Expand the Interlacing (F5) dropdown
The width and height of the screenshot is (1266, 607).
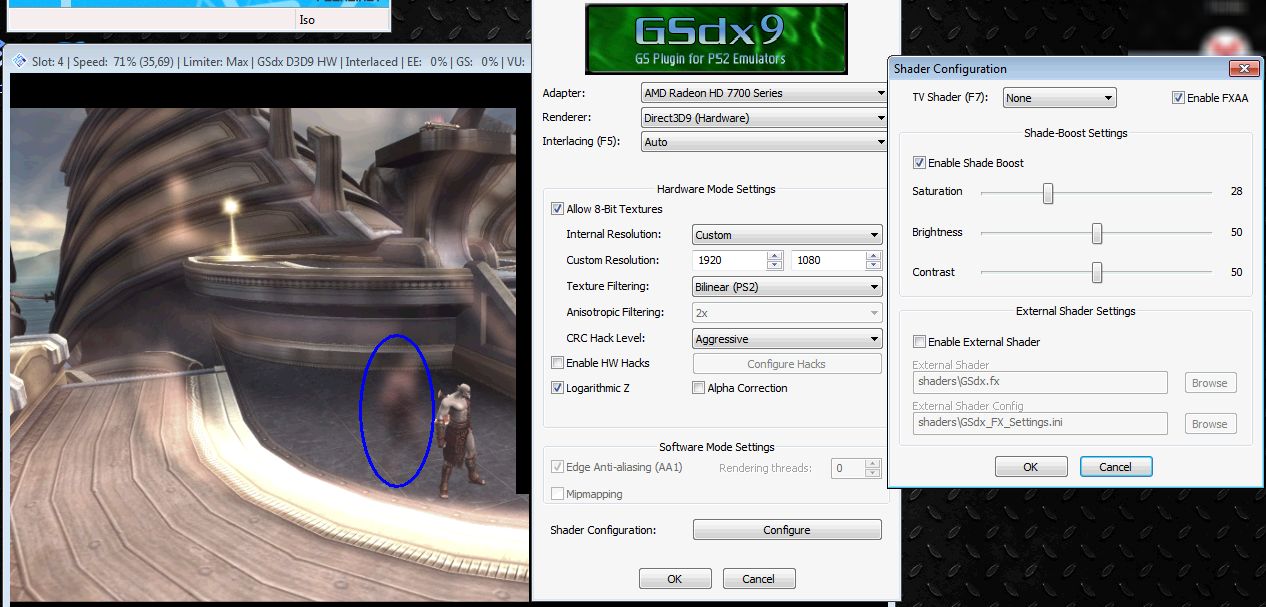click(x=764, y=142)
